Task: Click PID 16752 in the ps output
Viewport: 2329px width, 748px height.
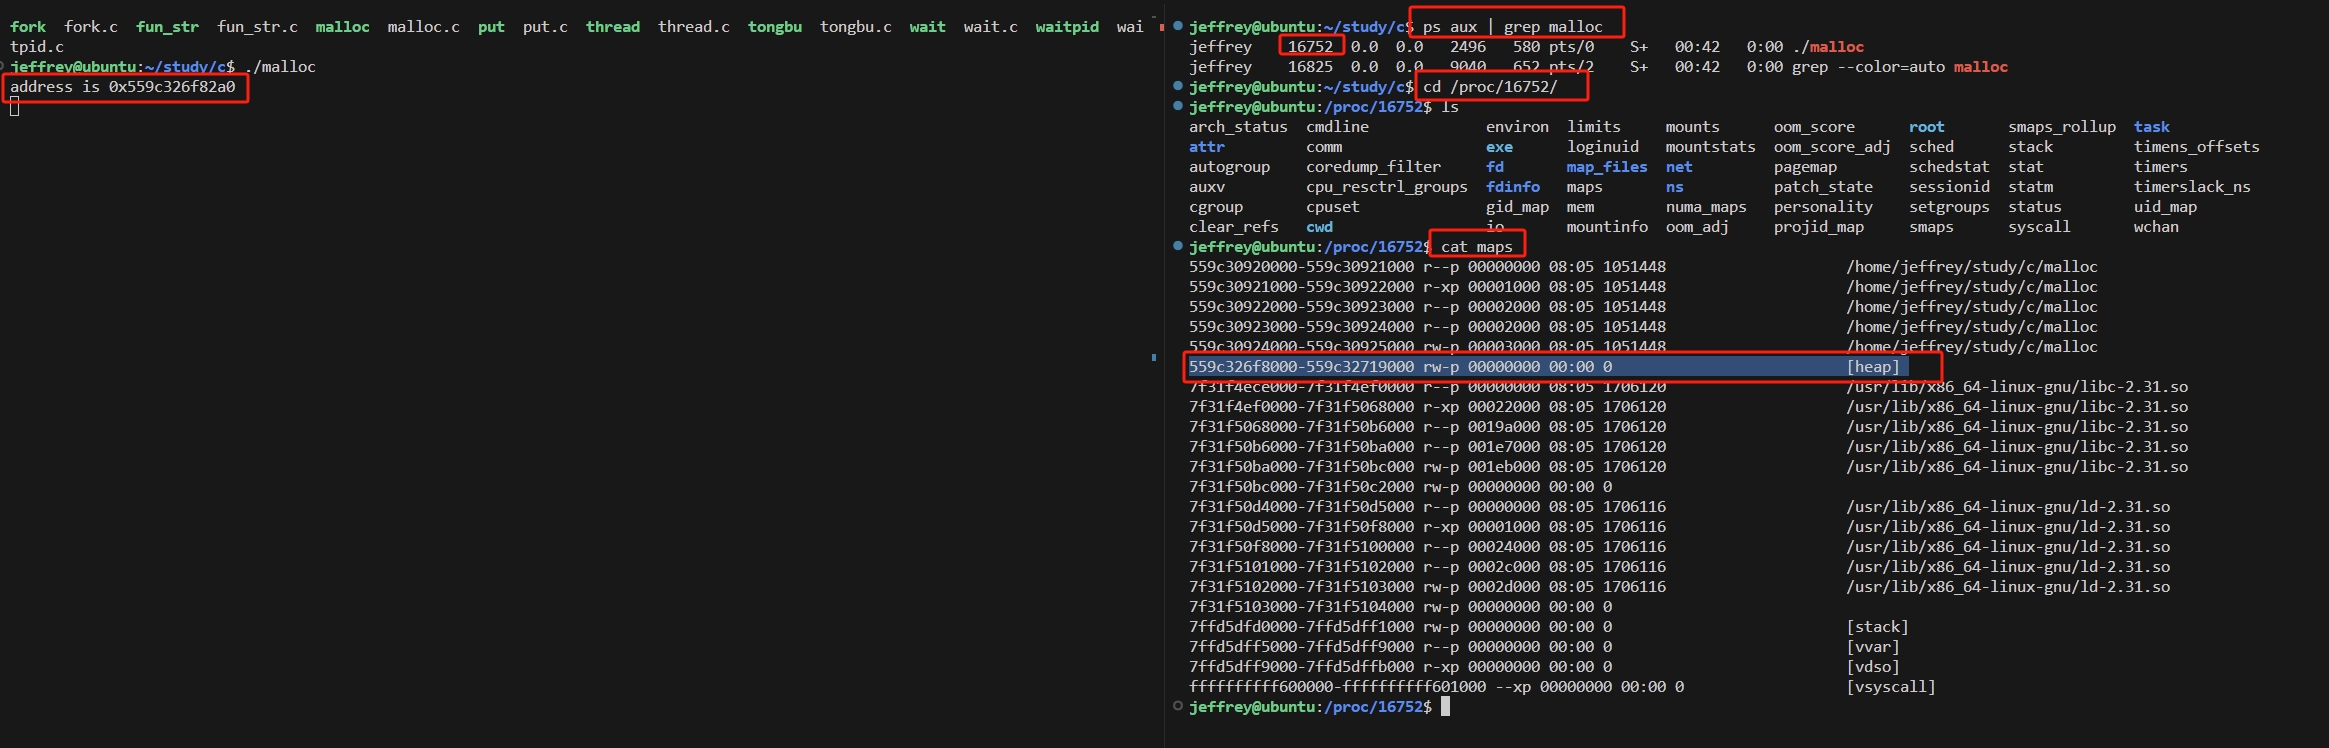Action: pyautogui.click(x=1309, y=46)
